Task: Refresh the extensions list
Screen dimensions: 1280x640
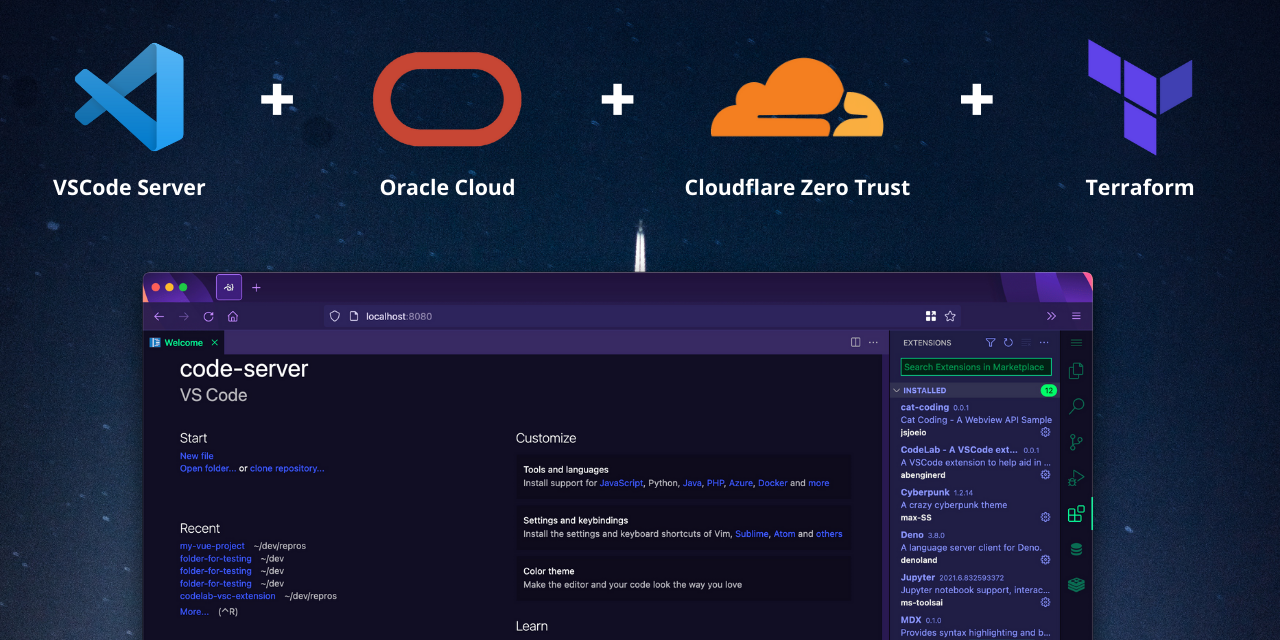Action: (1008, 343)
